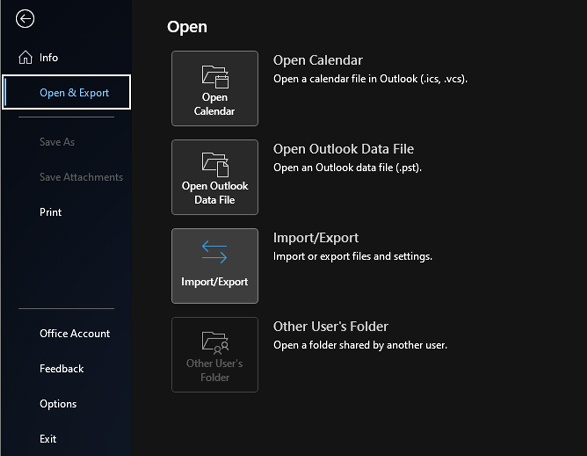Click the Open Outlook Data File heading
Viewport: 587px width, 456px height.
[343, 149]
